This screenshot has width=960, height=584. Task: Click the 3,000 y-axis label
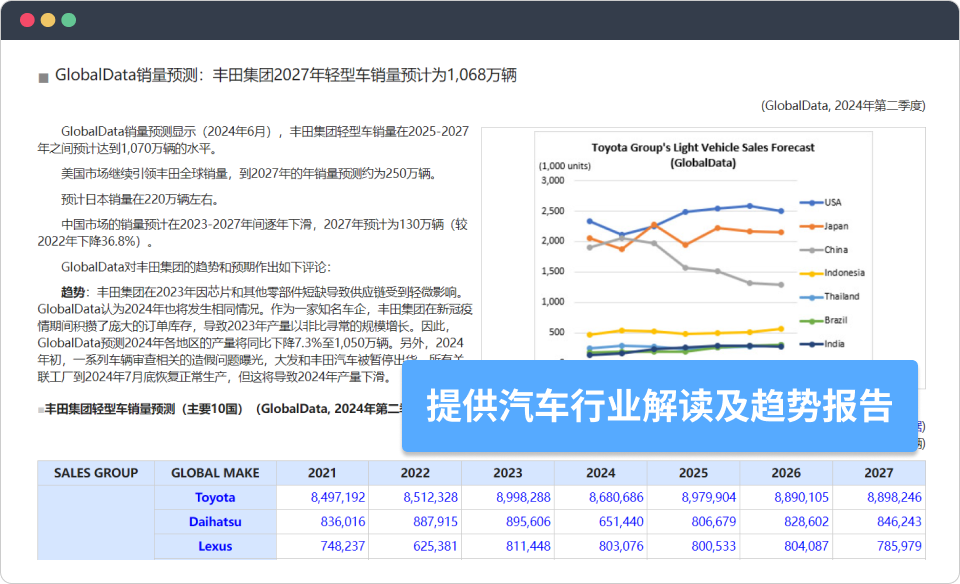(552, 181)
